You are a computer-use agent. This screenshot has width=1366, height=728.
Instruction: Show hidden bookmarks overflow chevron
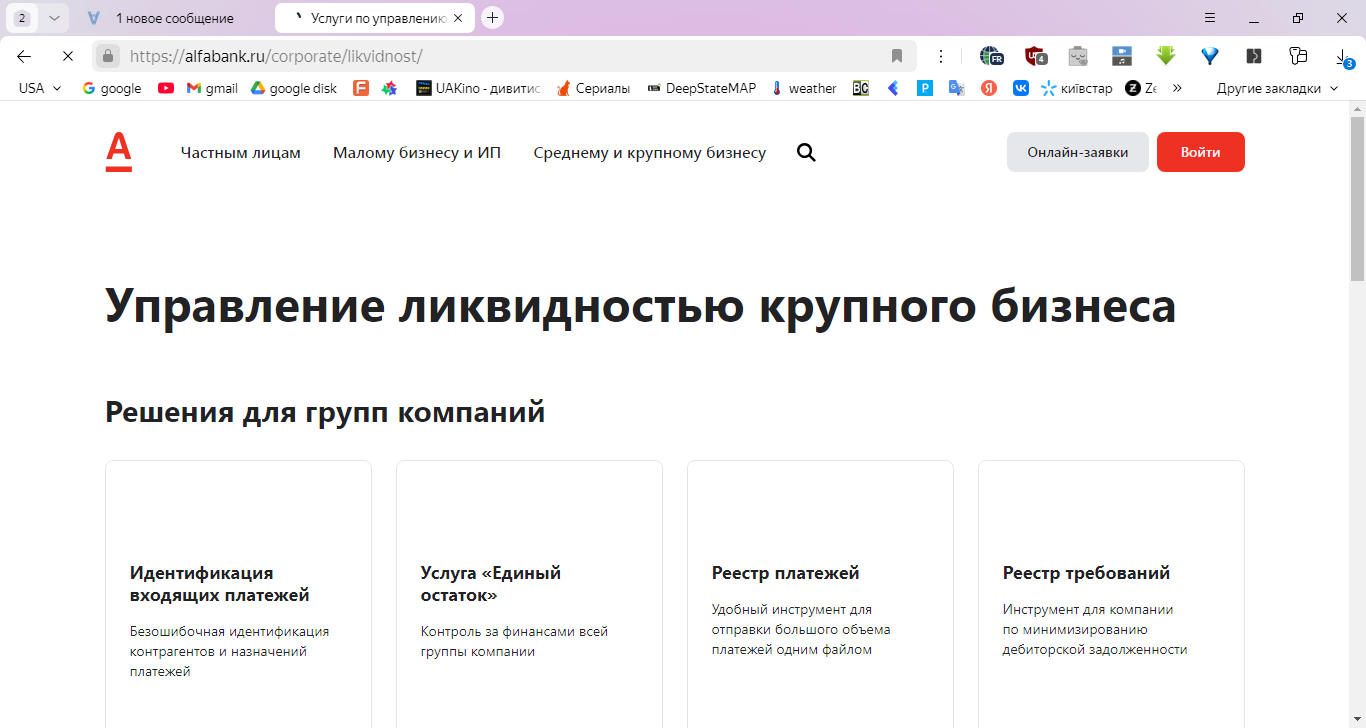(1177, 88)
